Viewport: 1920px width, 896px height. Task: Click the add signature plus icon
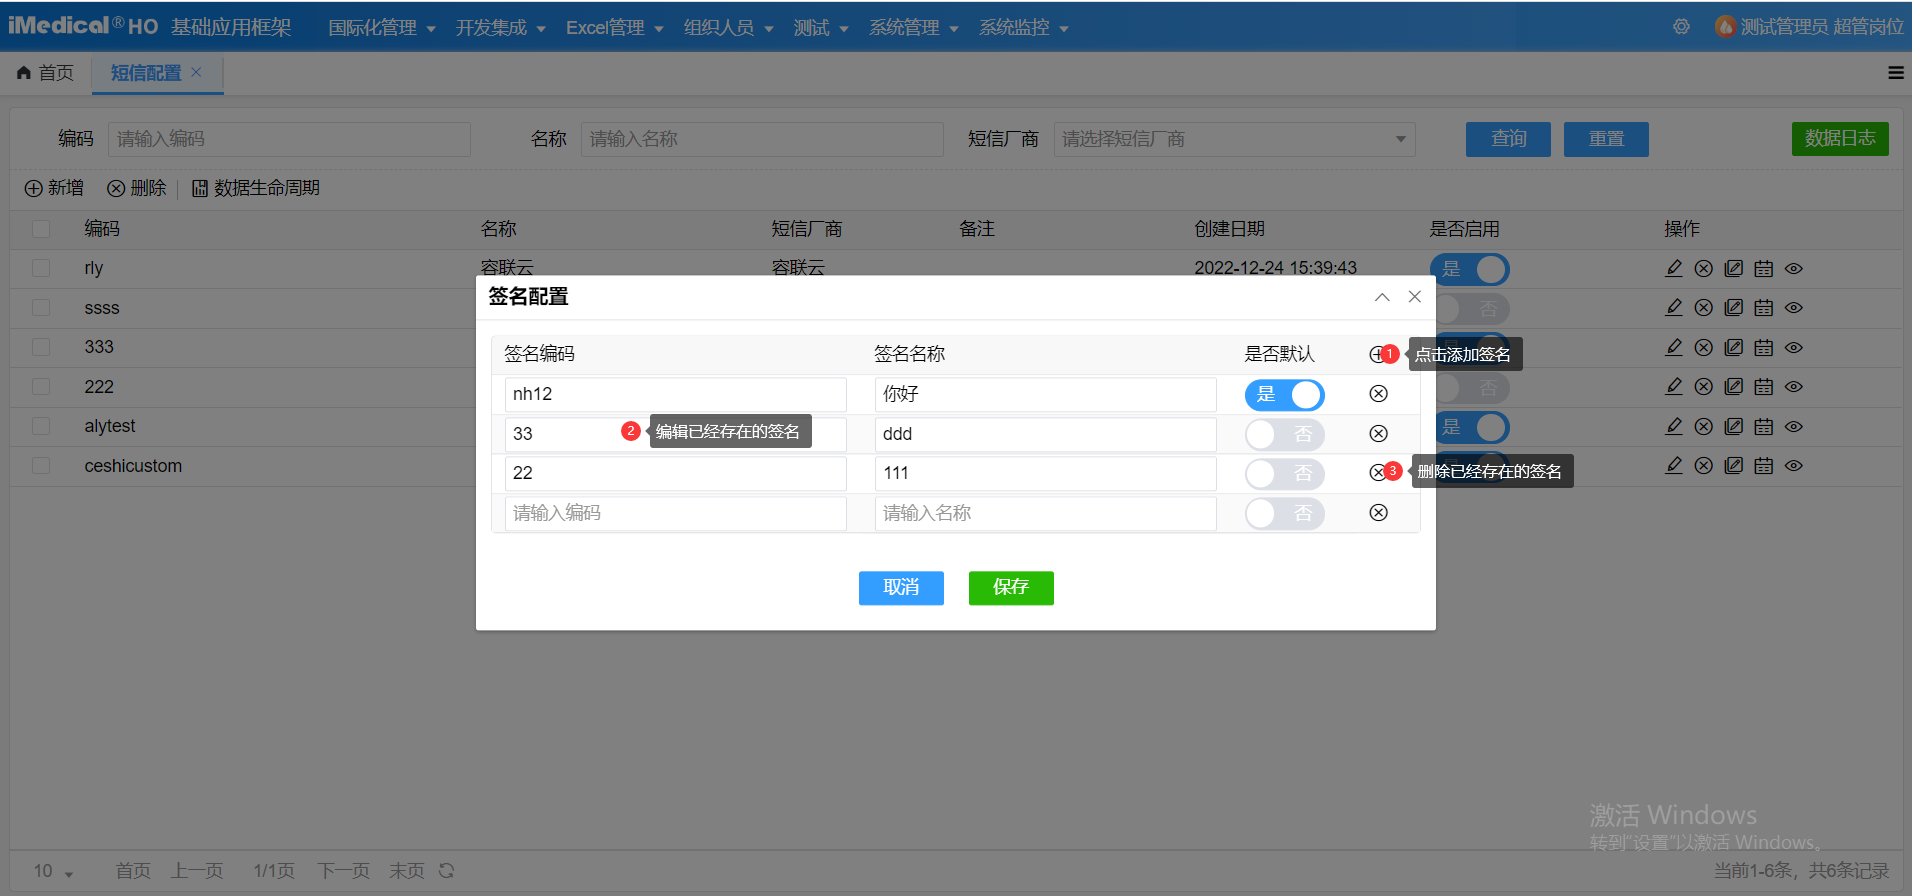point(1376,354)
